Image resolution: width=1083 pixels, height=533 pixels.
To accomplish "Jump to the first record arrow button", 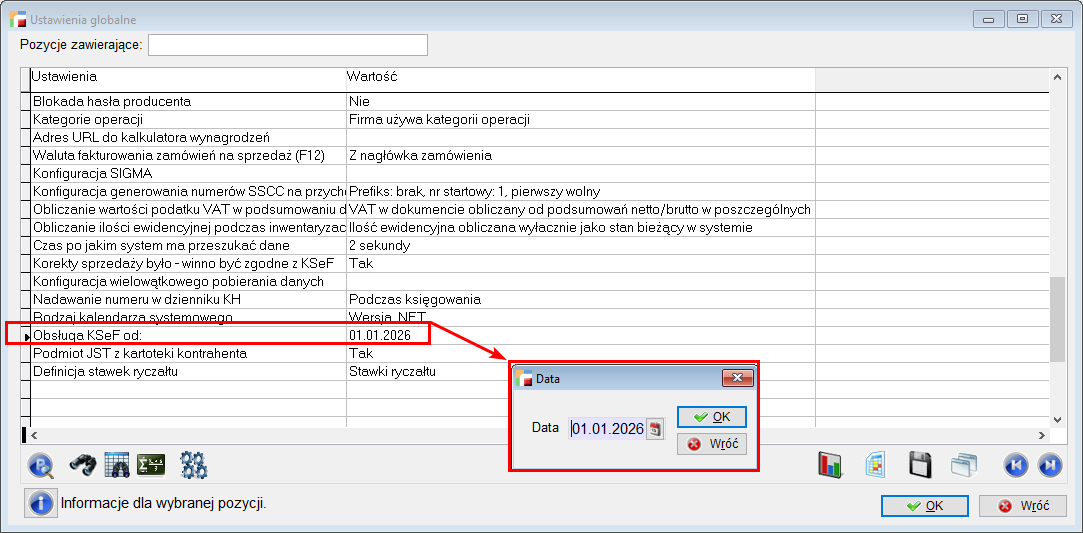I will [x=1016, y=465].
